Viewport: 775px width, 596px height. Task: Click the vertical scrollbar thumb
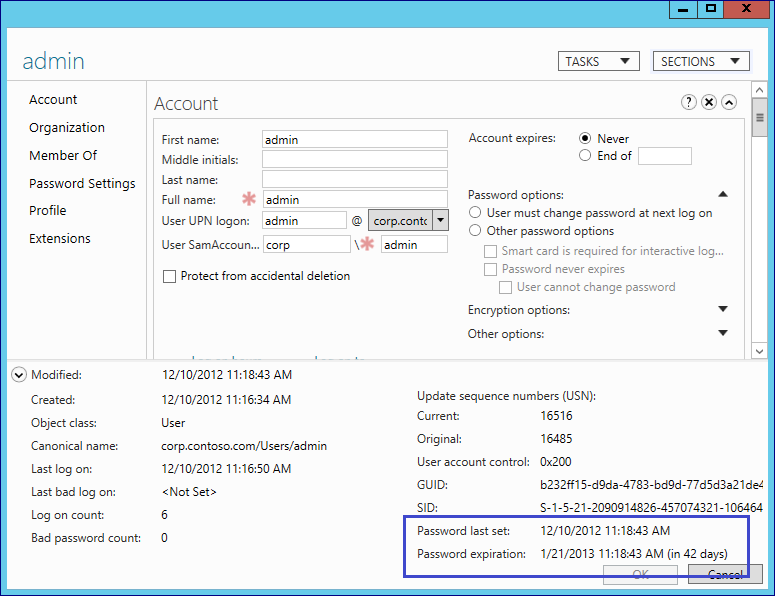(x=760, y=118)
